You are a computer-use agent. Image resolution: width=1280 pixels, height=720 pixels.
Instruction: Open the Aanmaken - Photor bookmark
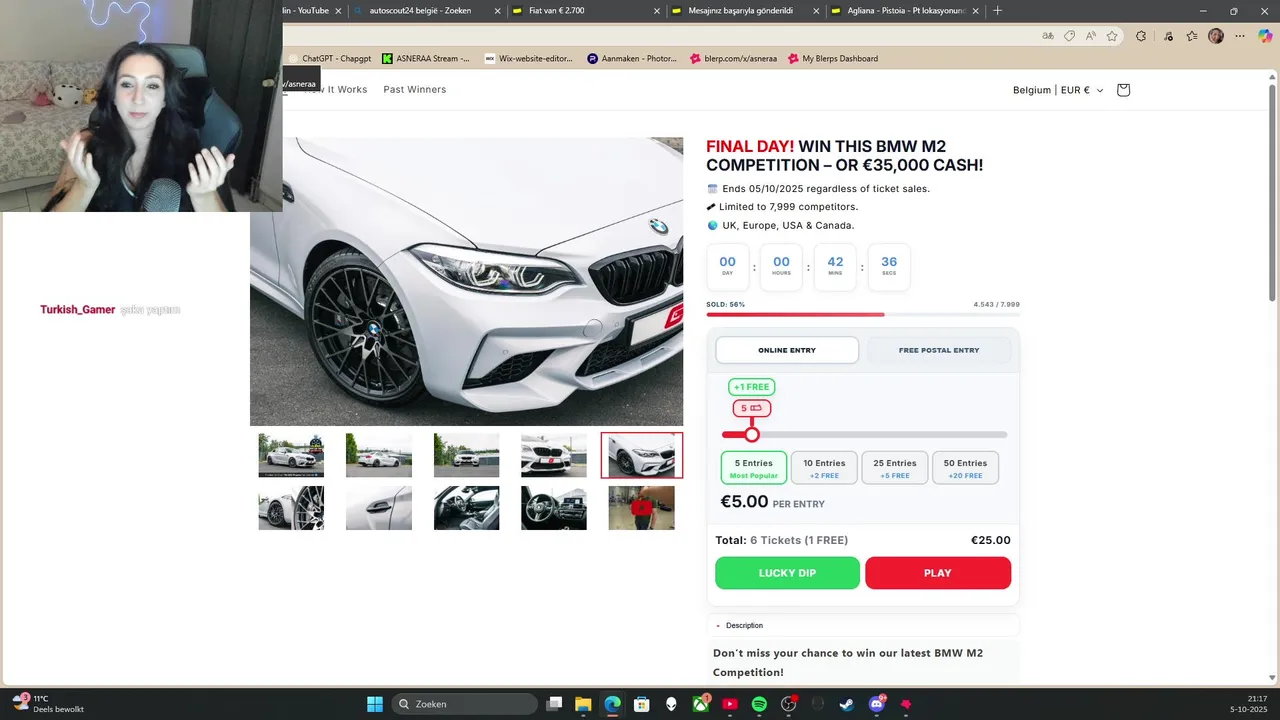(632, 59)
